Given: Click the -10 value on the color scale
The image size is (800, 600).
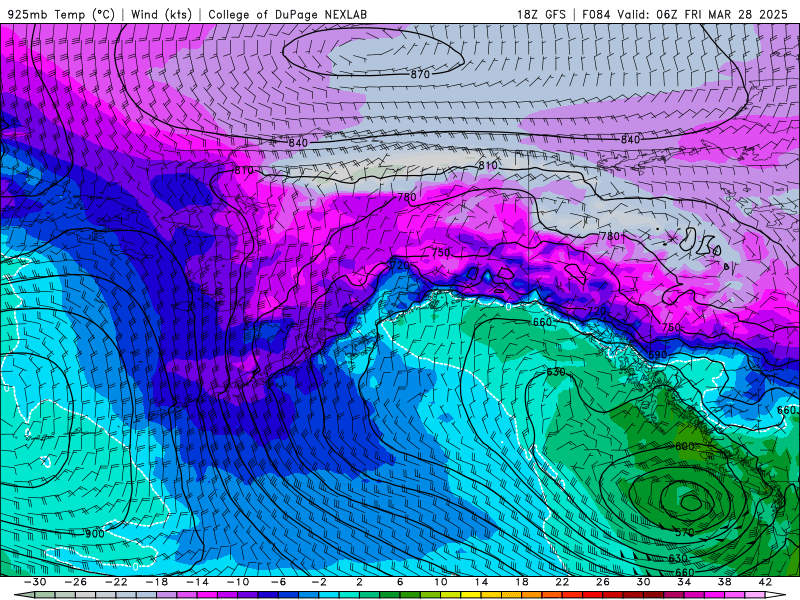Looking at the screenshot, I should [x=237, y=582].
